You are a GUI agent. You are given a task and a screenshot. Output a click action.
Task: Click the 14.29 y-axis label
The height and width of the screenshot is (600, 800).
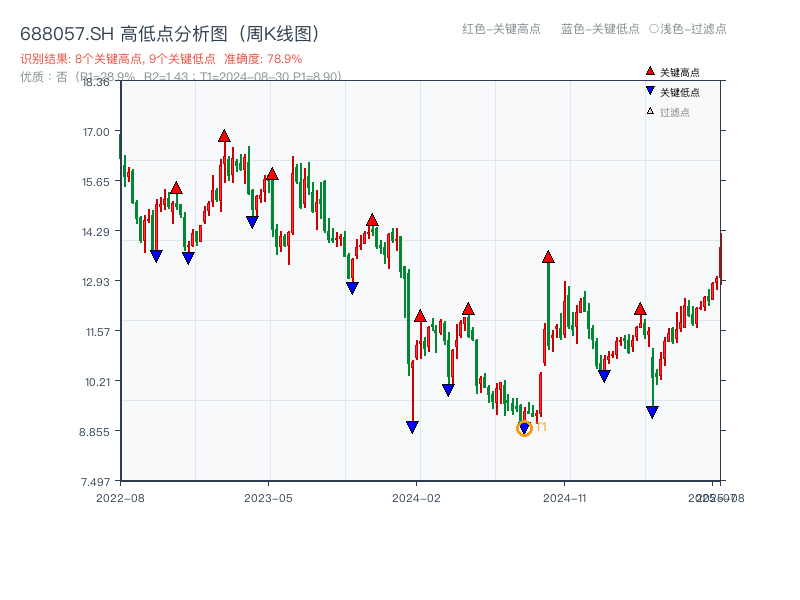(96, 232)
